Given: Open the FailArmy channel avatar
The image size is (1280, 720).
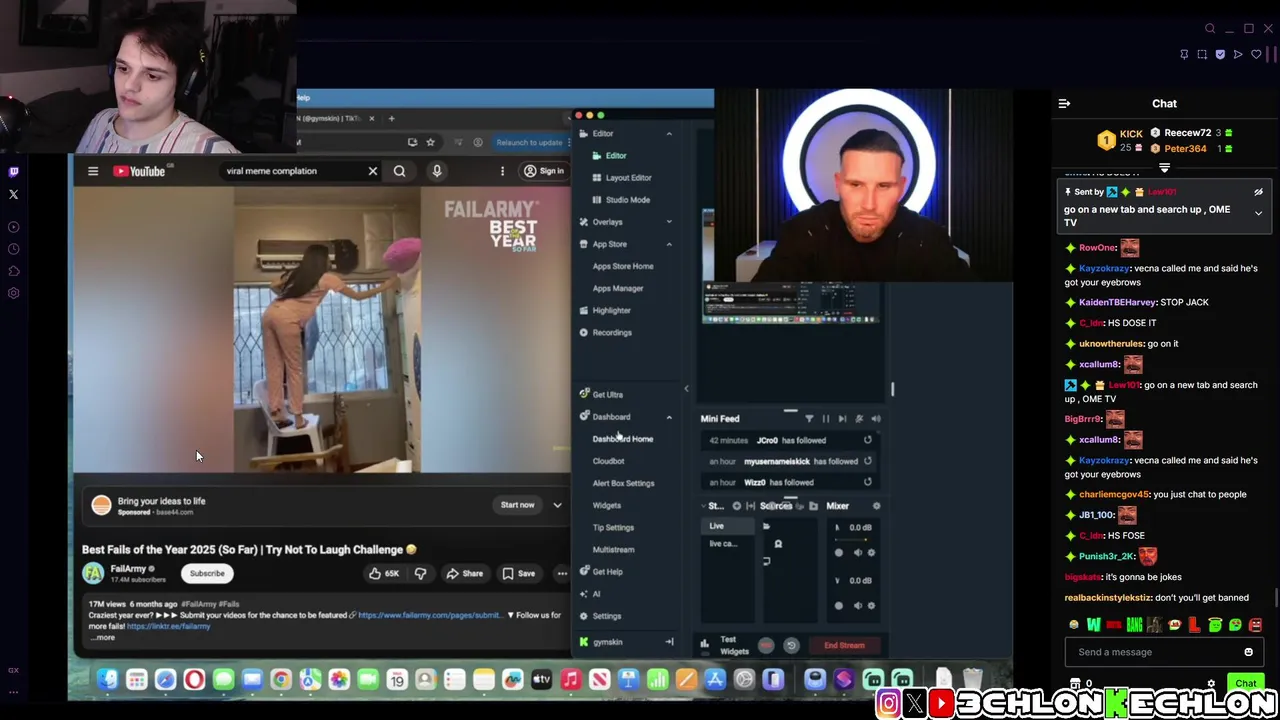Looking at the screenshot, I should 93,573.
